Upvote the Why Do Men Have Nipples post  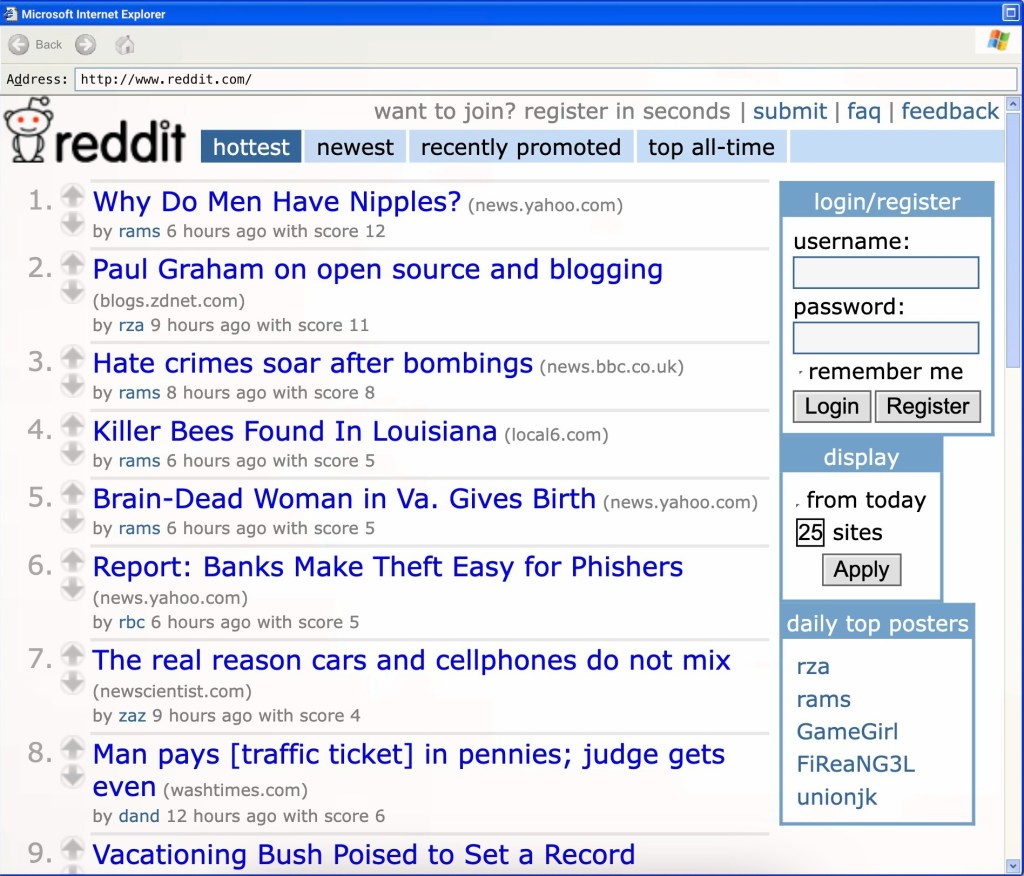click(72, 195)
